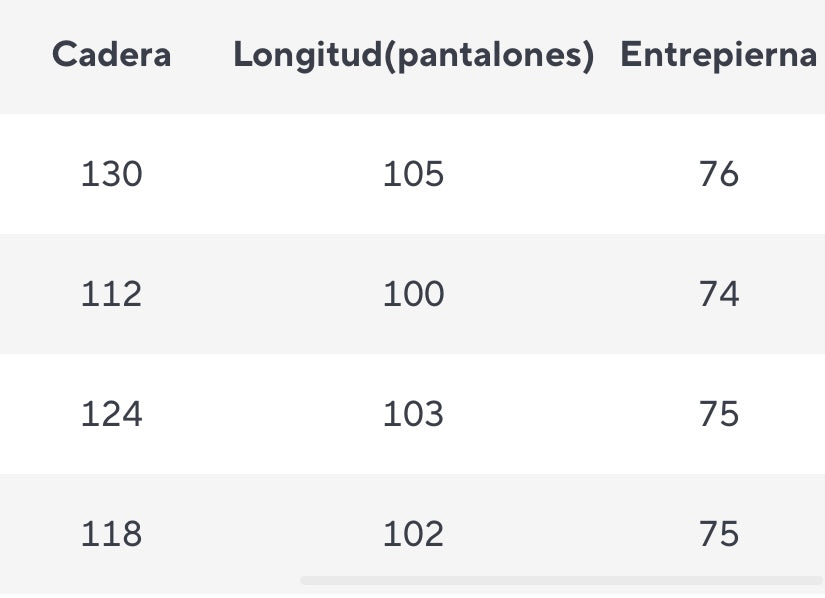Select the Cadera value 112
This screenshot has height=598, width=825.
pyautogui.click(x=112, y=293)
